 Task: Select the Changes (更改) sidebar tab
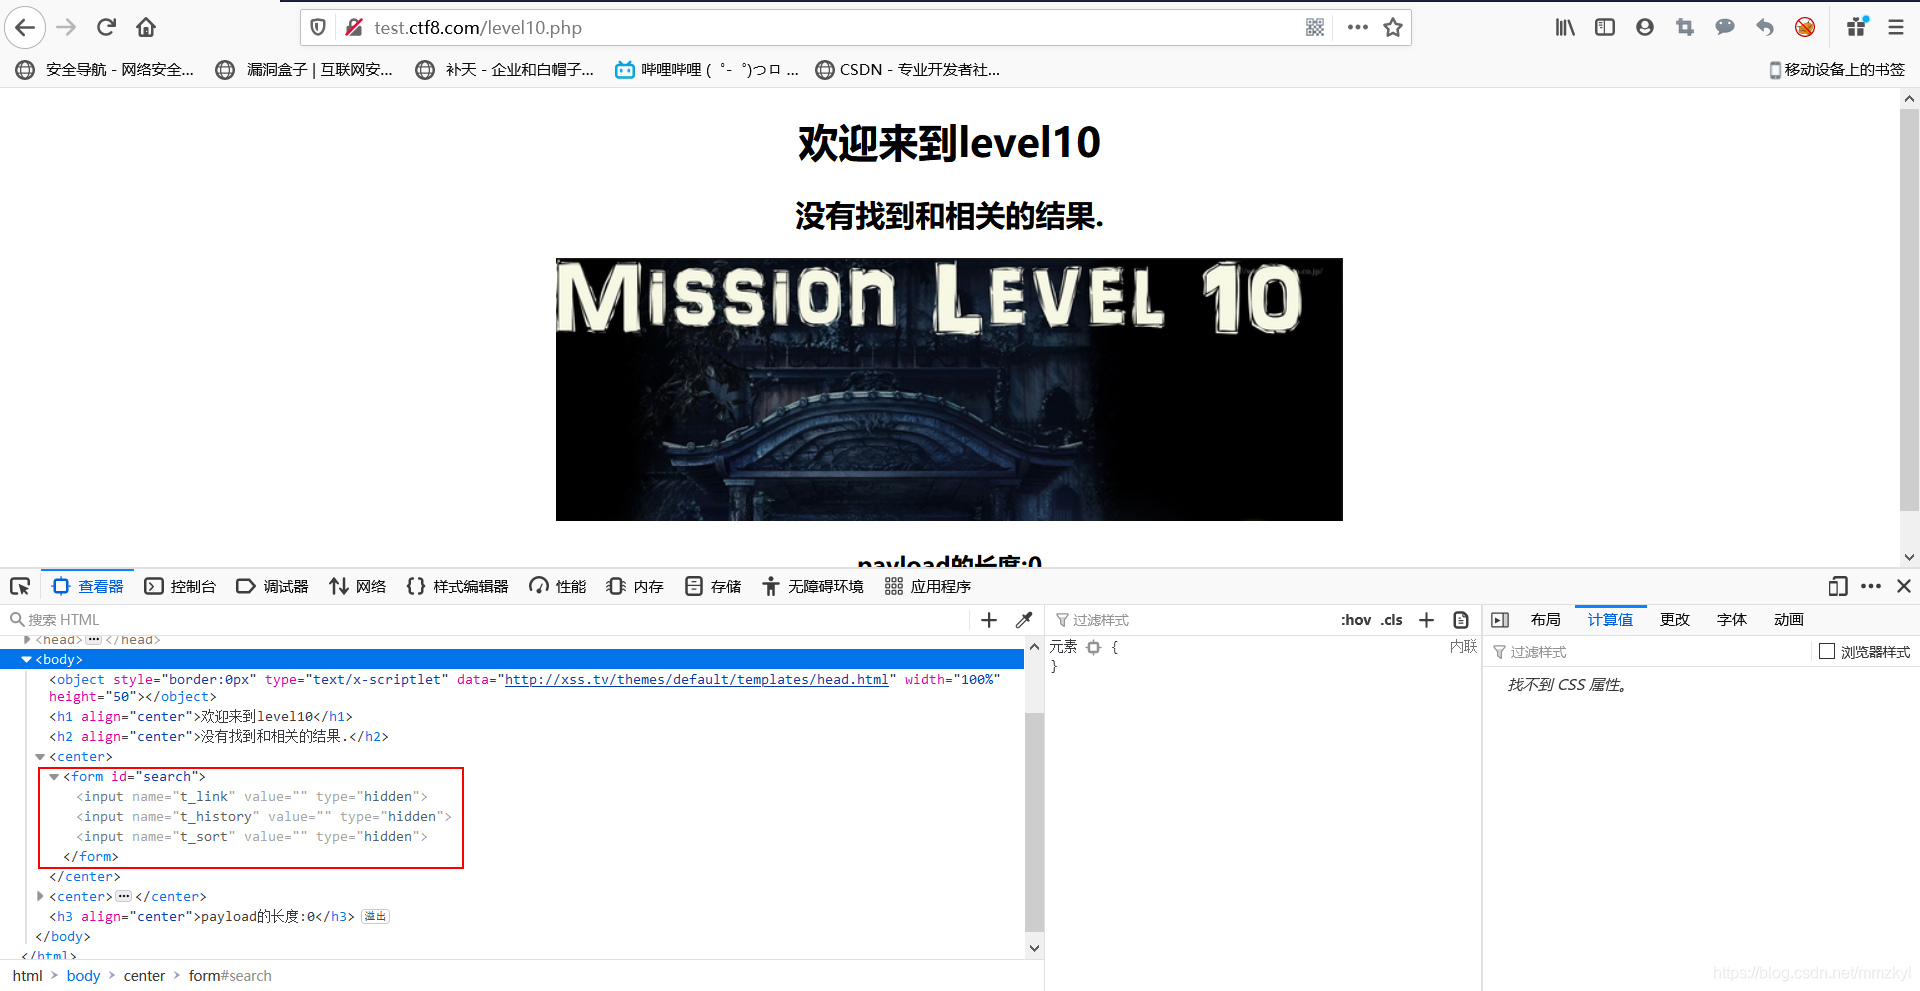click(x=1675, y=620)
